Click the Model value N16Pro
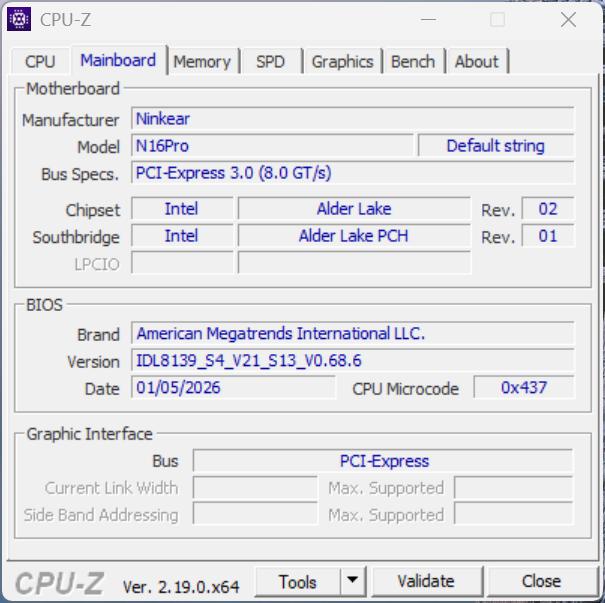Viewport: 605px width, 603px height. [x=272, y=146]
